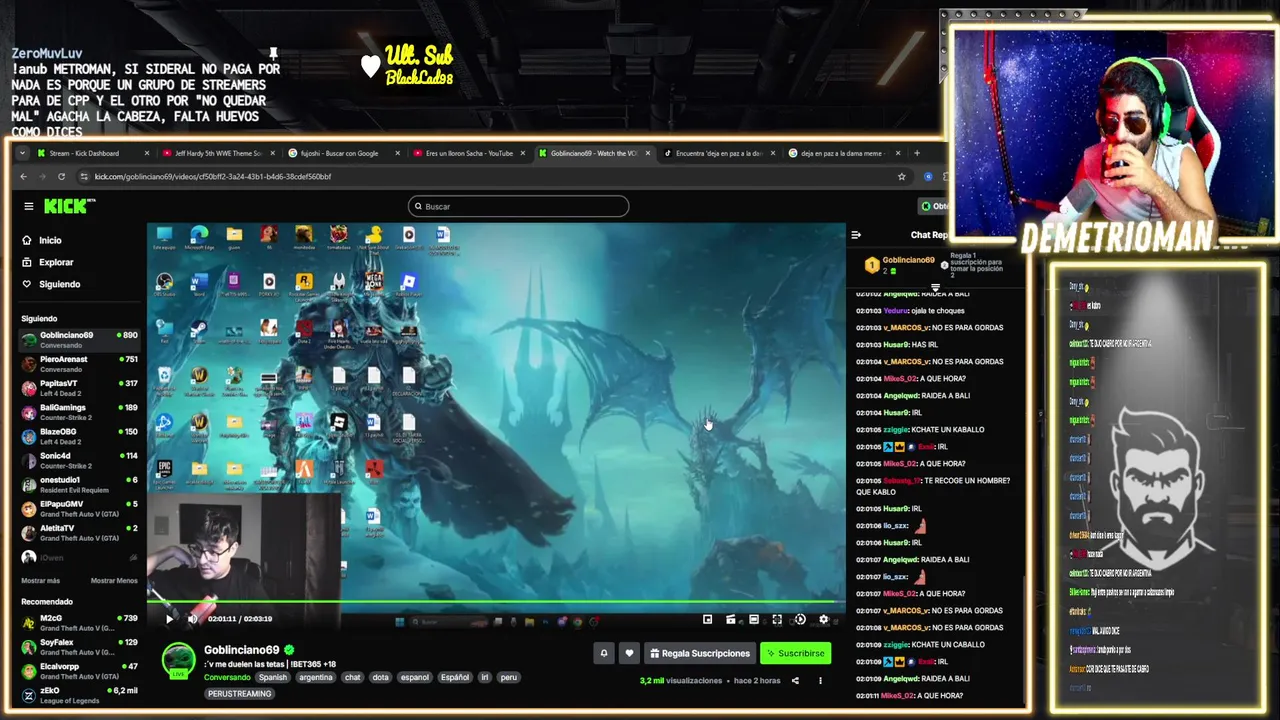Reload the page with refresh icon
Screen dimensions: 1280x720
point(61,176)
